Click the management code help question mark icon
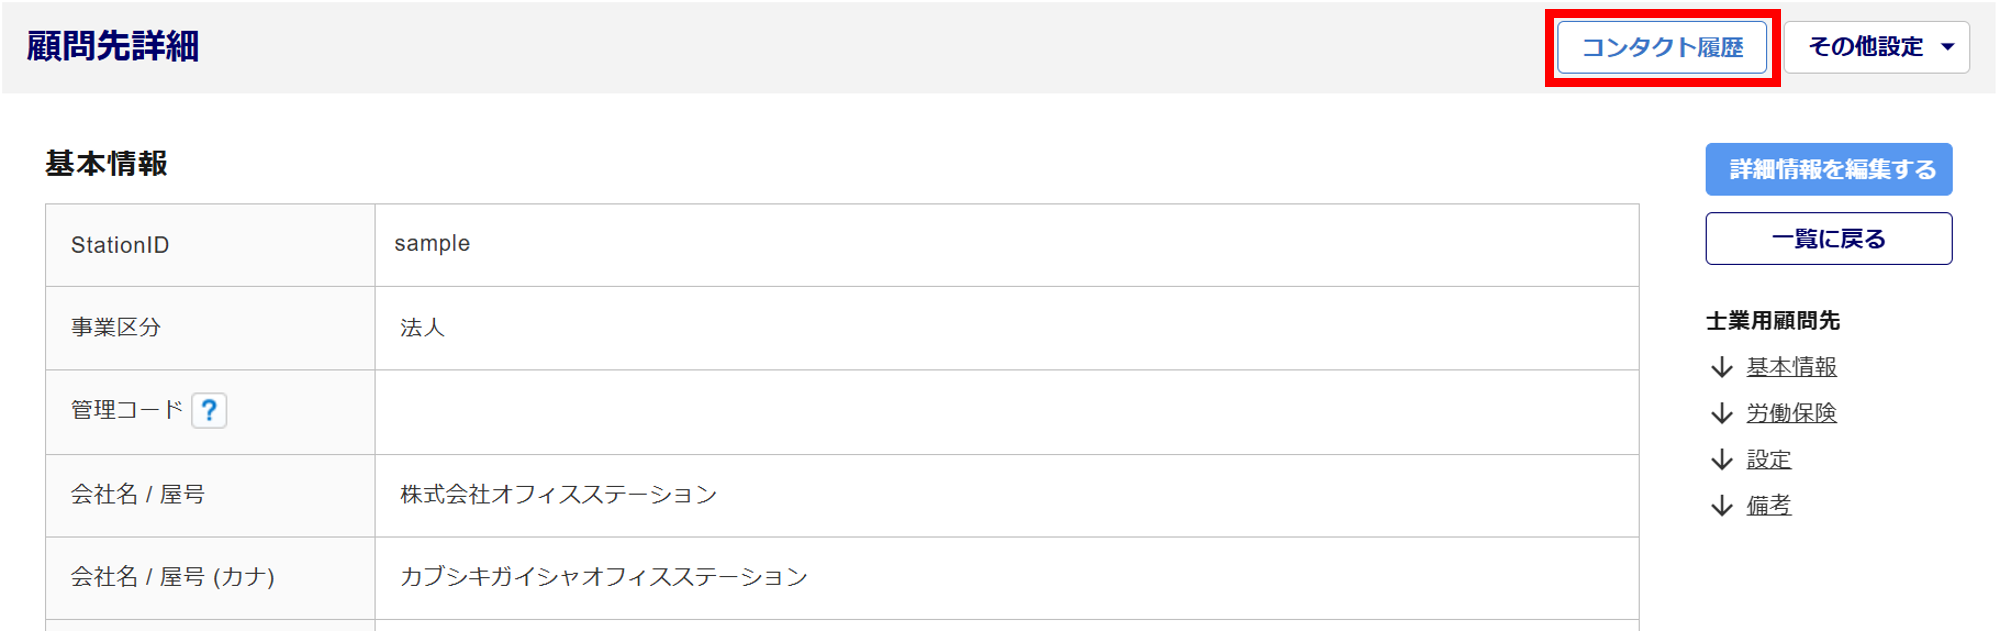This screenshot has width=2000, height=631. click(209, 410)
